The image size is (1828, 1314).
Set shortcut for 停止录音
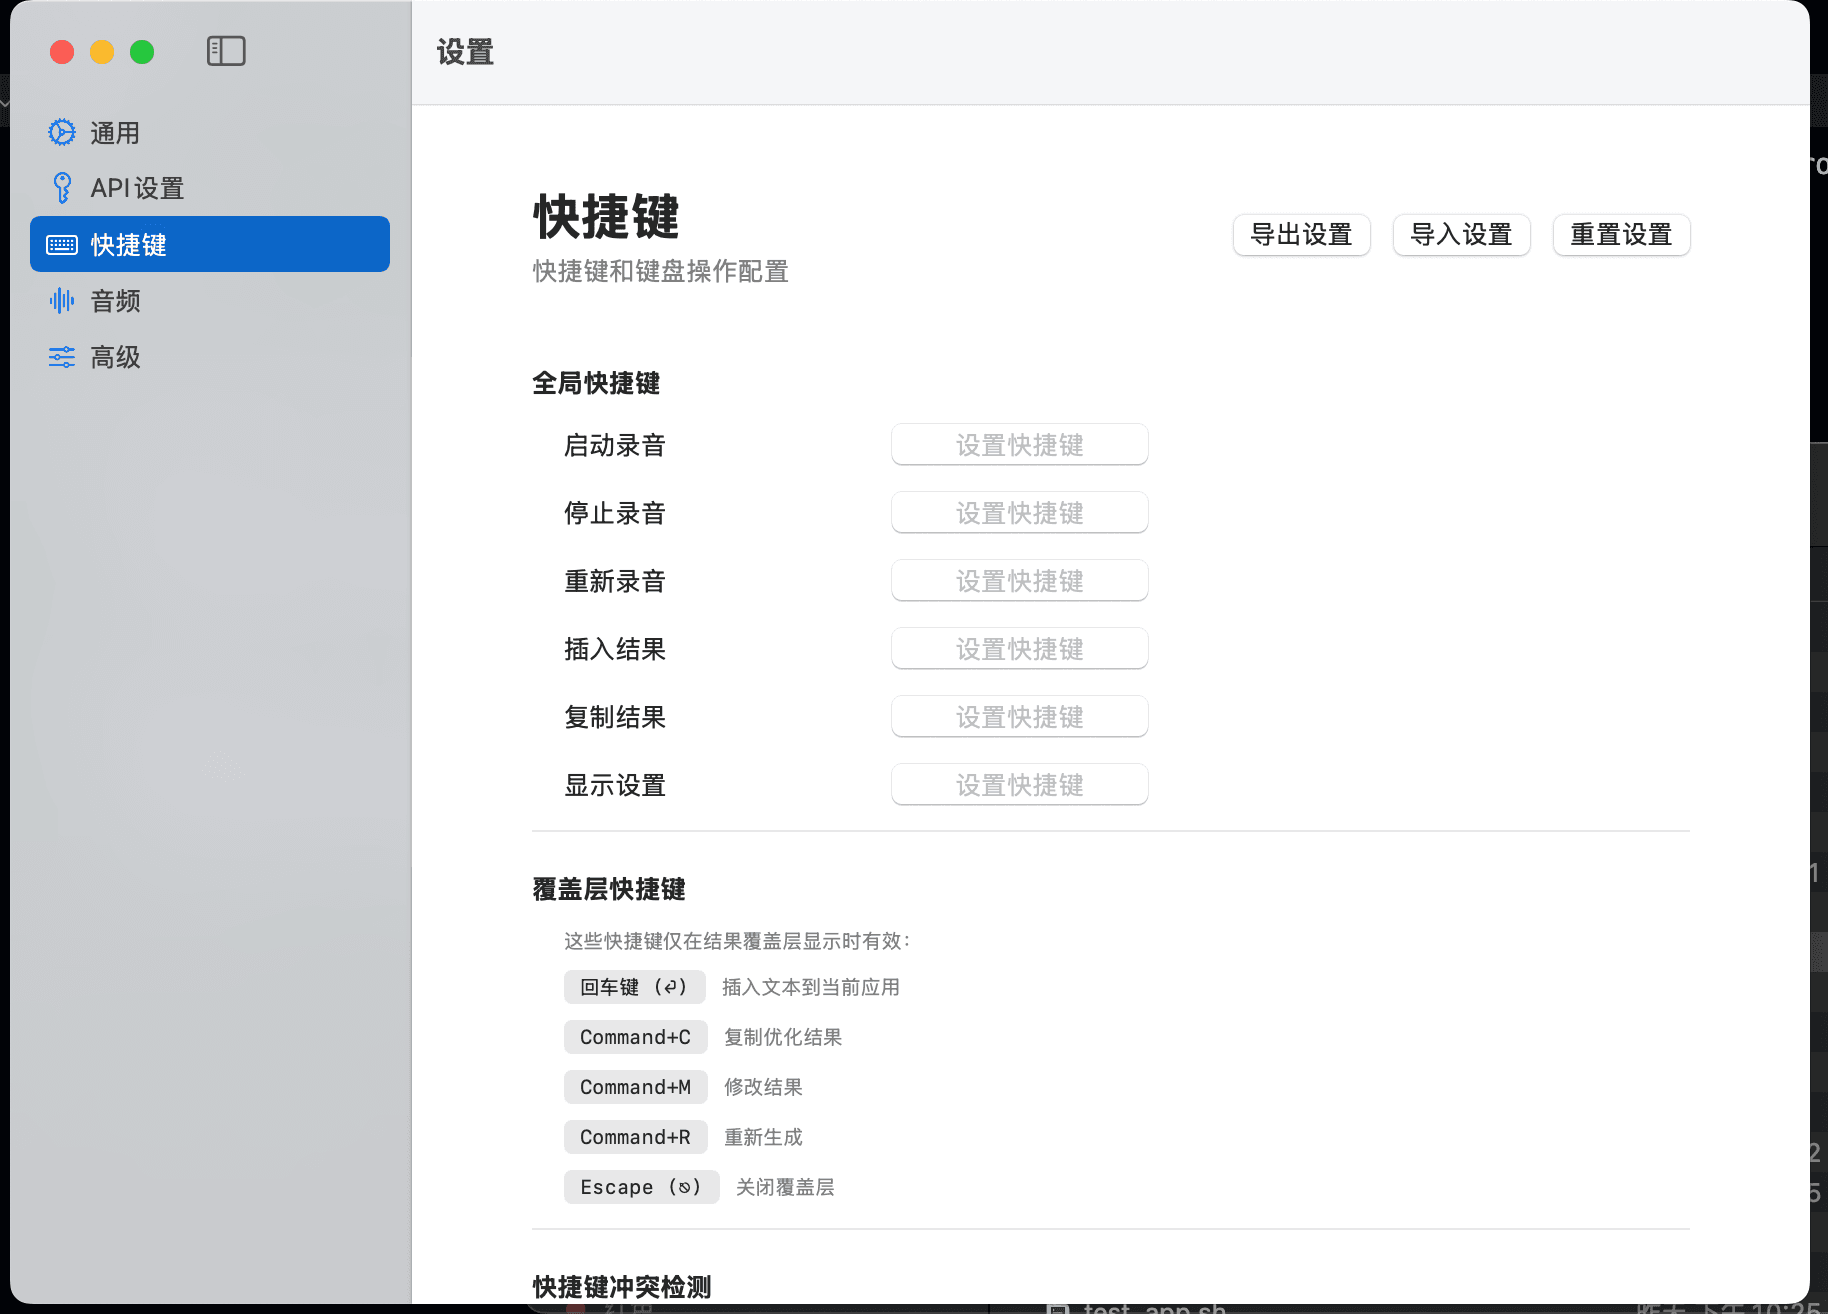pos(1019,513)
